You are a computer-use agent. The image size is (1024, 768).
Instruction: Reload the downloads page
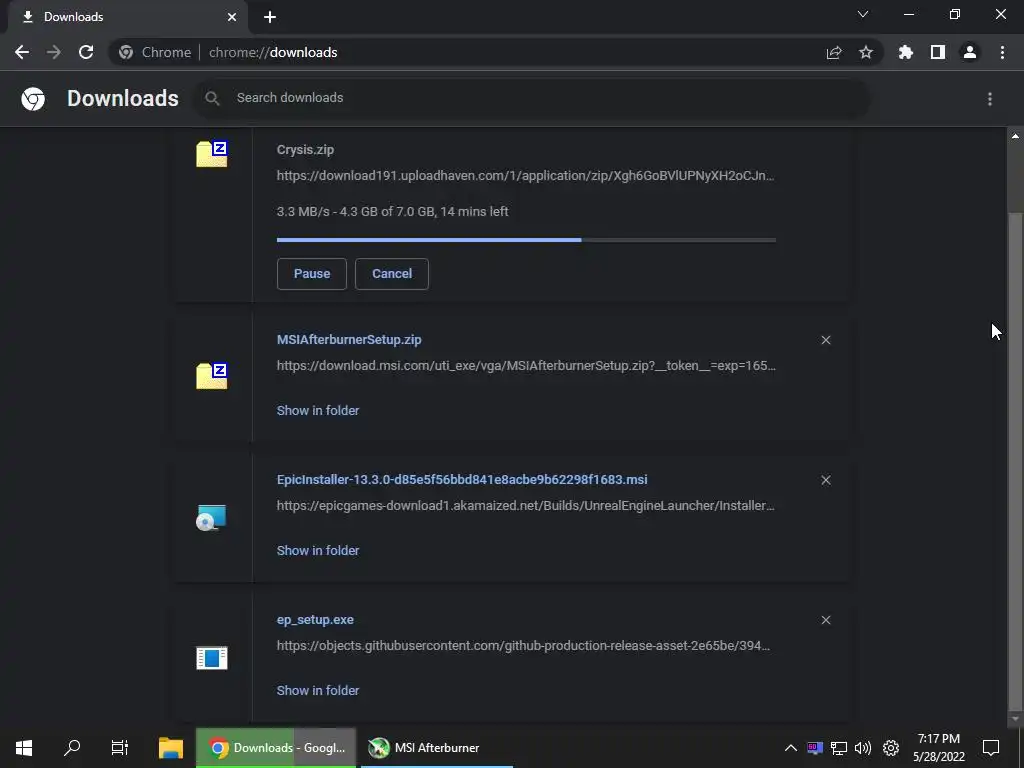pos(86,52)
